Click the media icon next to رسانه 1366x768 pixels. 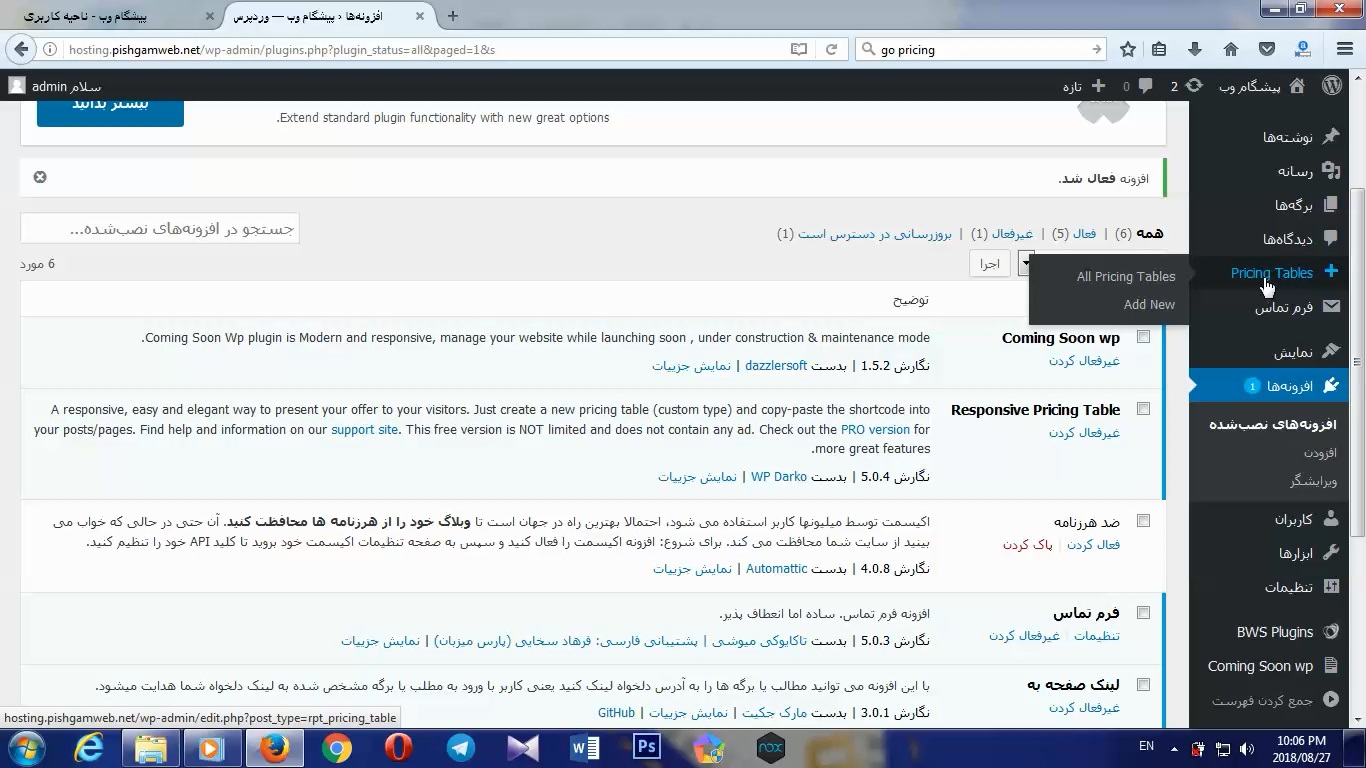[x=1331, y=171]
